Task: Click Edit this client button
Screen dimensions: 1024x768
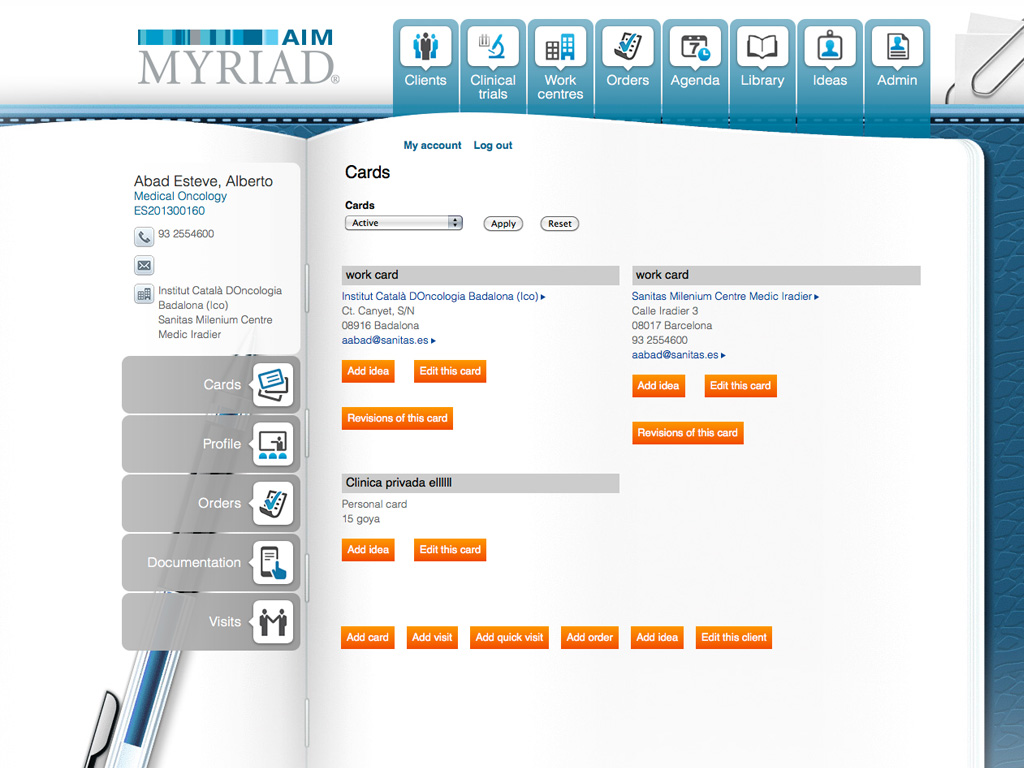Action: 733,637
